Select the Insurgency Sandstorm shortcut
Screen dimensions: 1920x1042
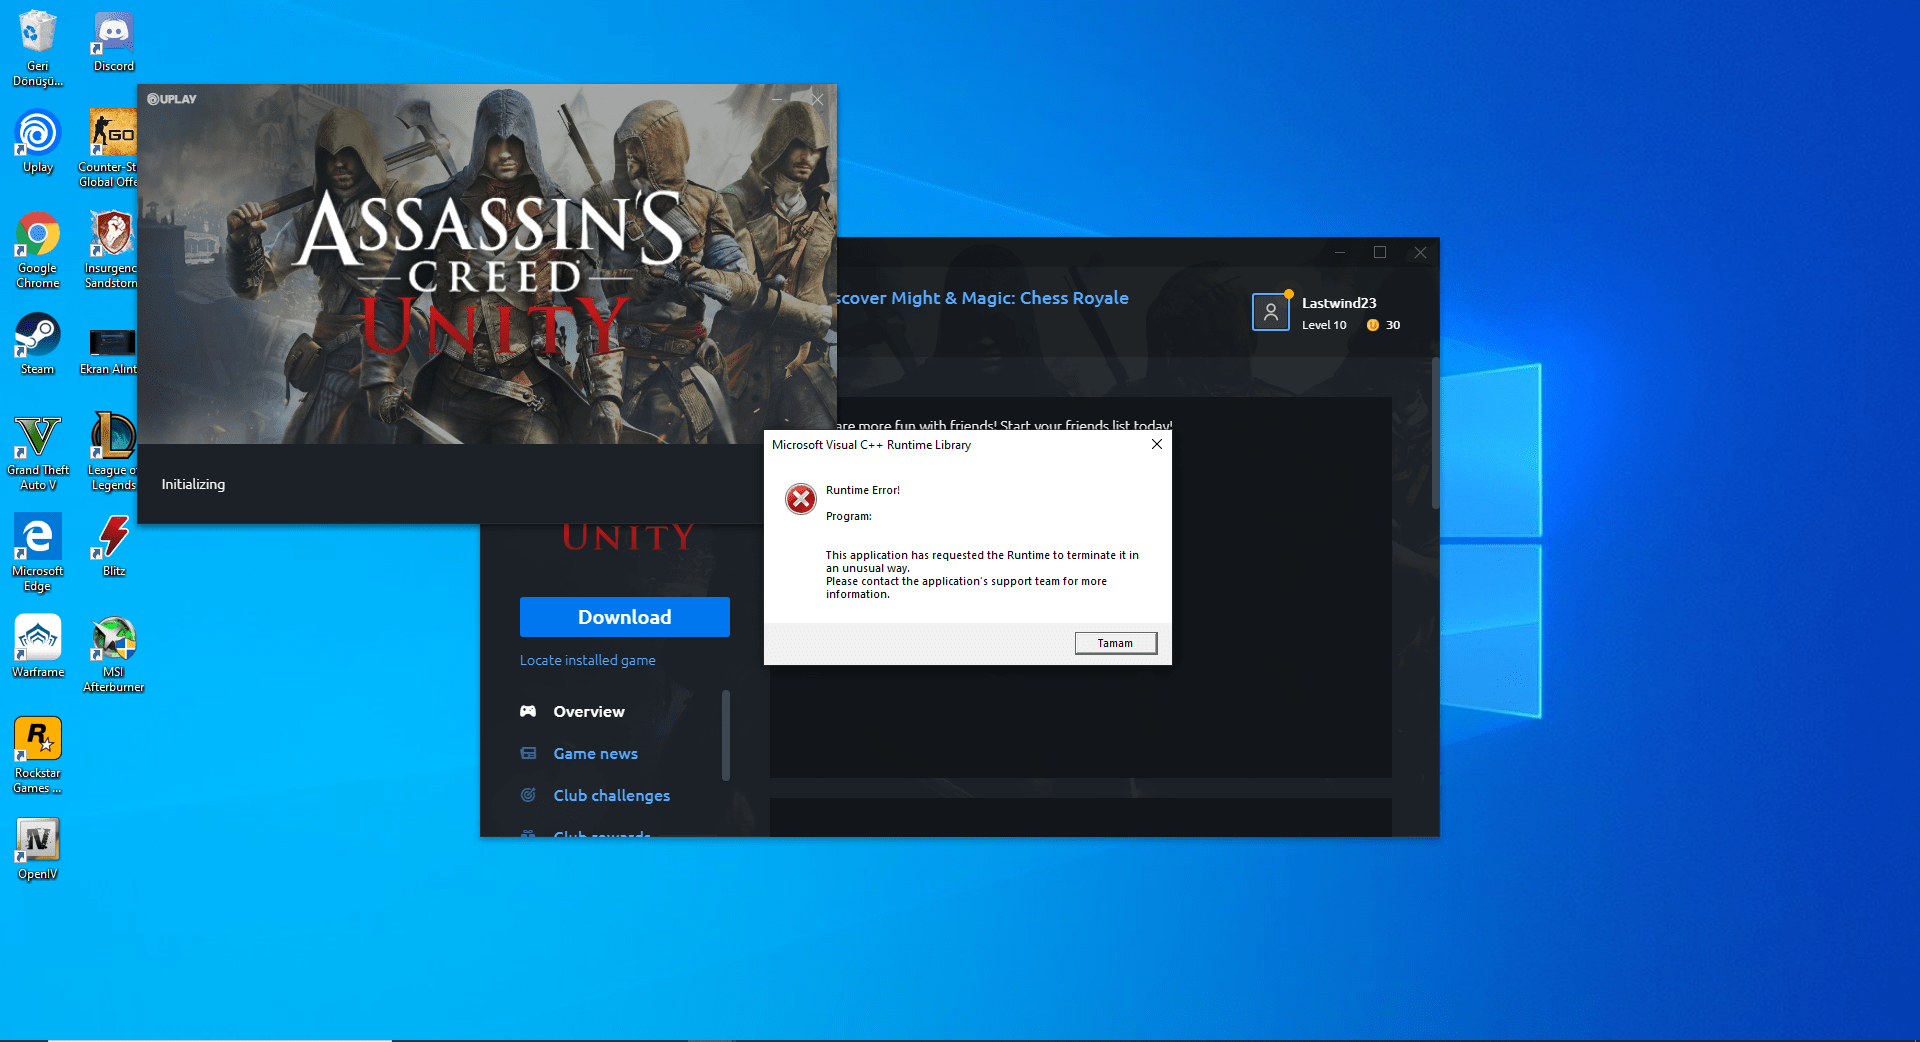point(112,250)
